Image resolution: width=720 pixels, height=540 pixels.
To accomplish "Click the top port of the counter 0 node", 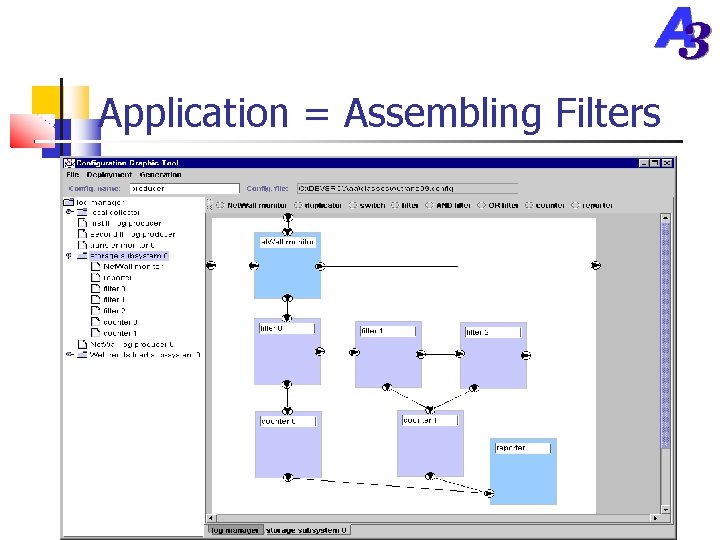I will (x=287, y=411).
